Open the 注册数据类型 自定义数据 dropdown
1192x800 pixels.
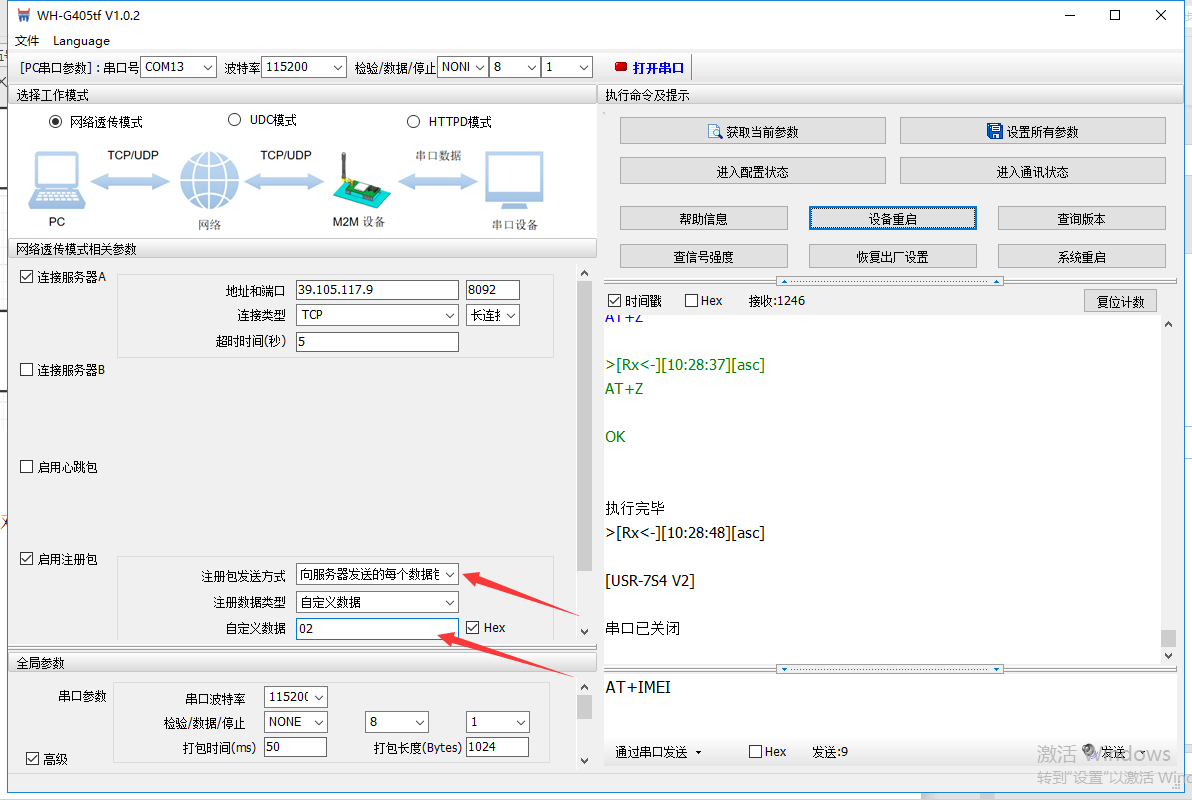[377, 602]
